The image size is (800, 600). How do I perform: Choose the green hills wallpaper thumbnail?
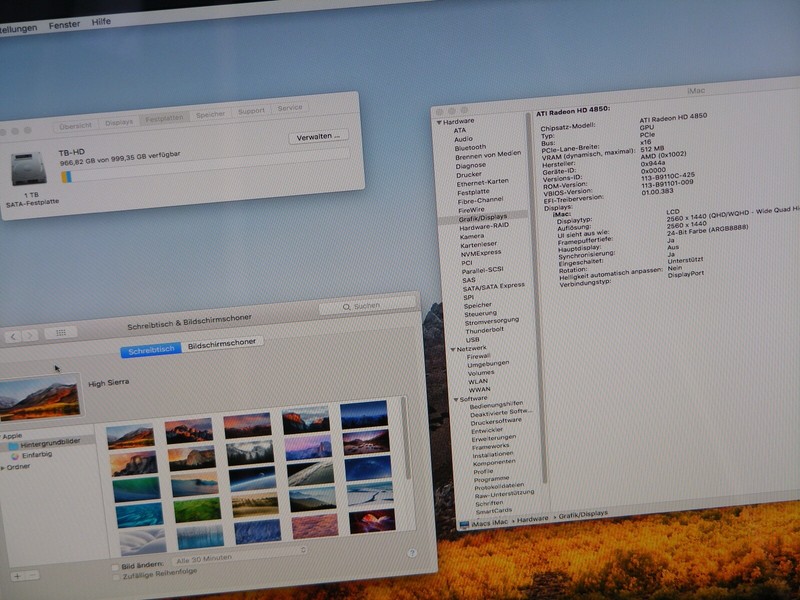coord(197,510)
